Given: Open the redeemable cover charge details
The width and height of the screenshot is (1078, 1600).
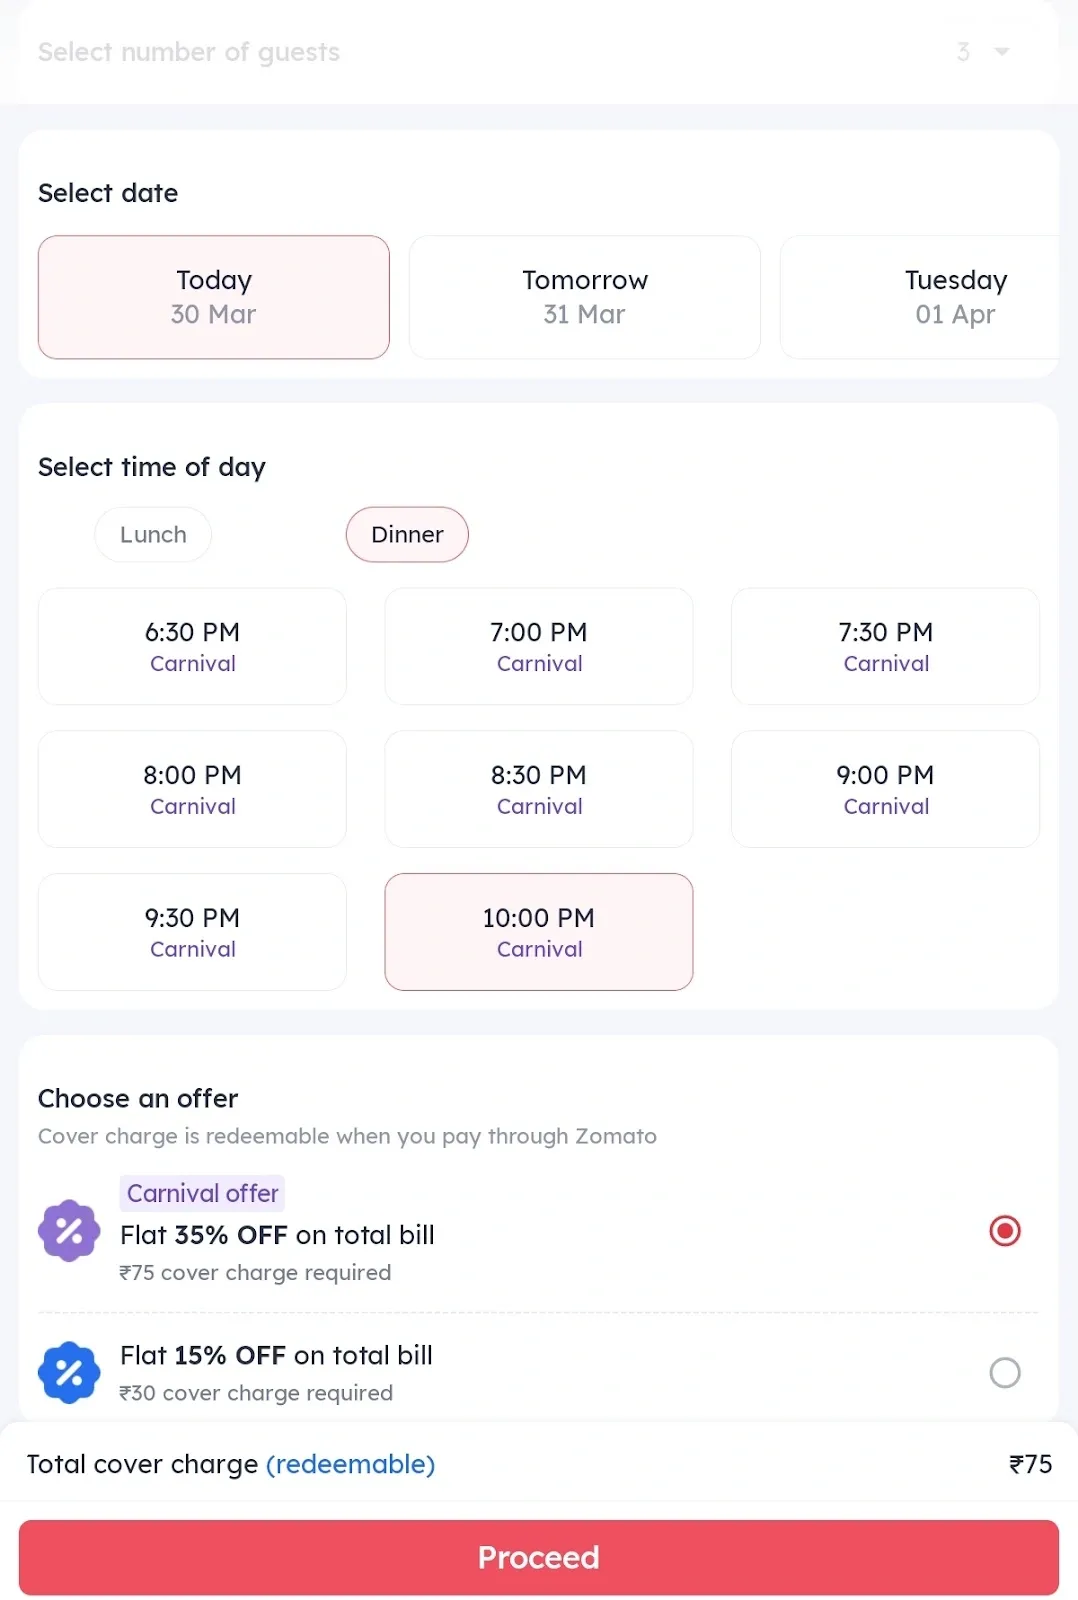Looking at the screenshot, I should click(x=350, y=1464).
